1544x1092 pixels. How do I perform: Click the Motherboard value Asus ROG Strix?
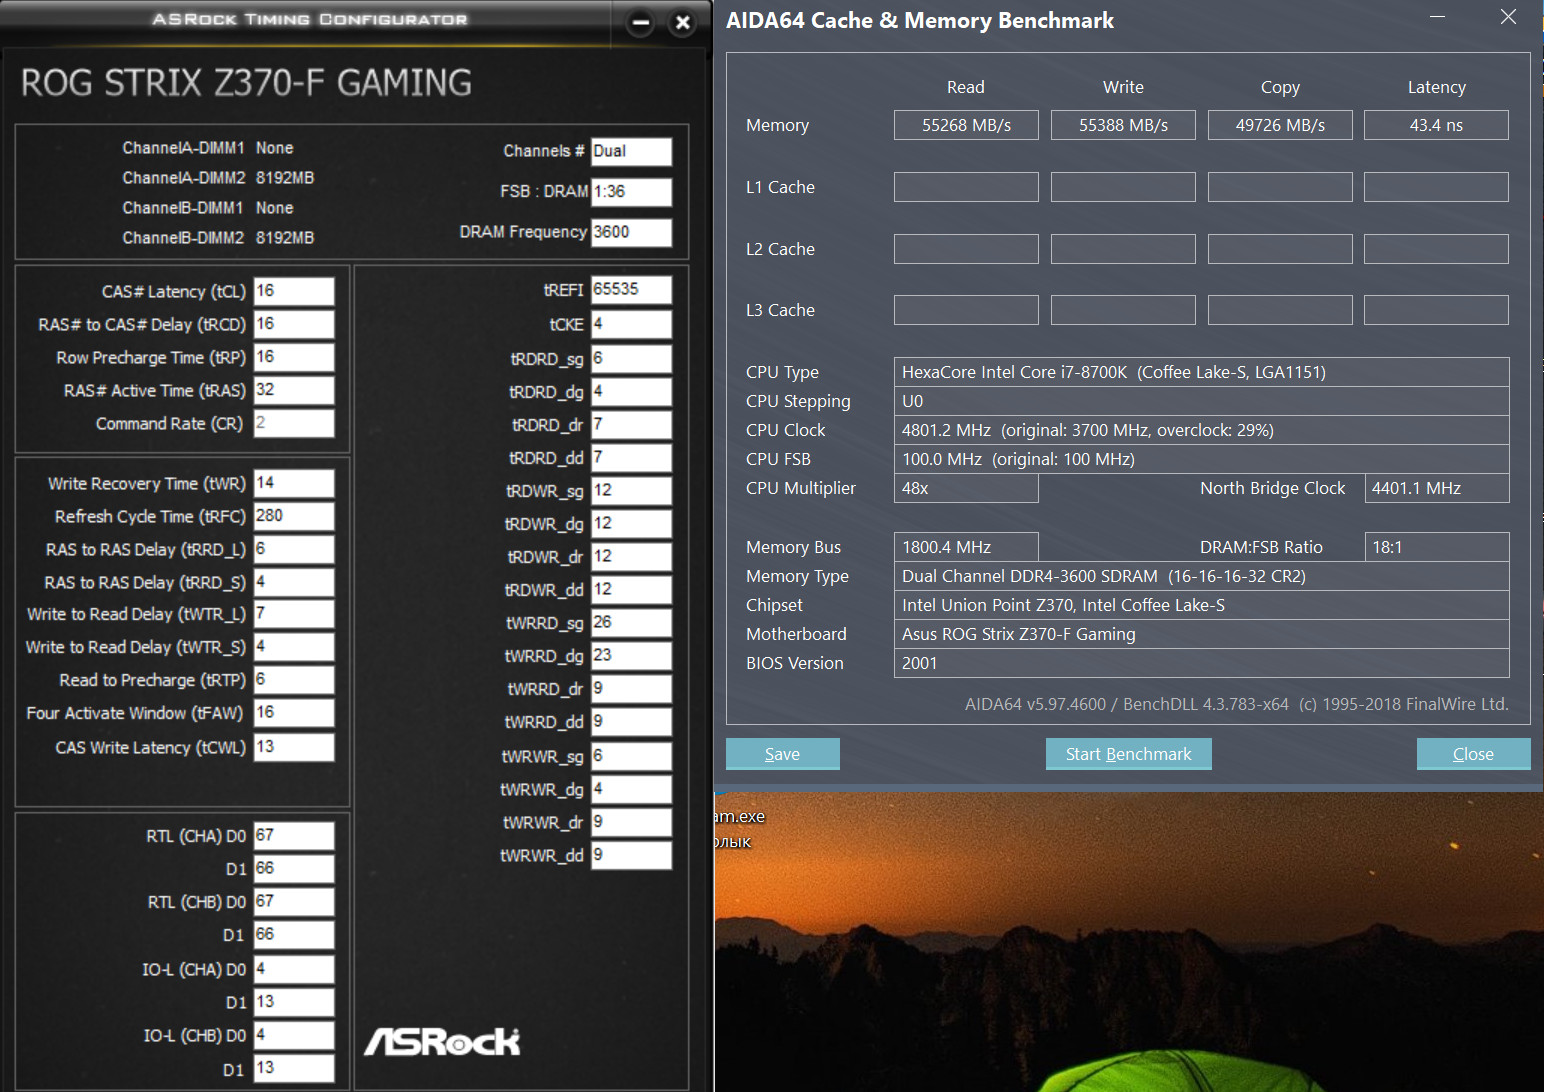pyautogui.click(x=1201, y=634)
